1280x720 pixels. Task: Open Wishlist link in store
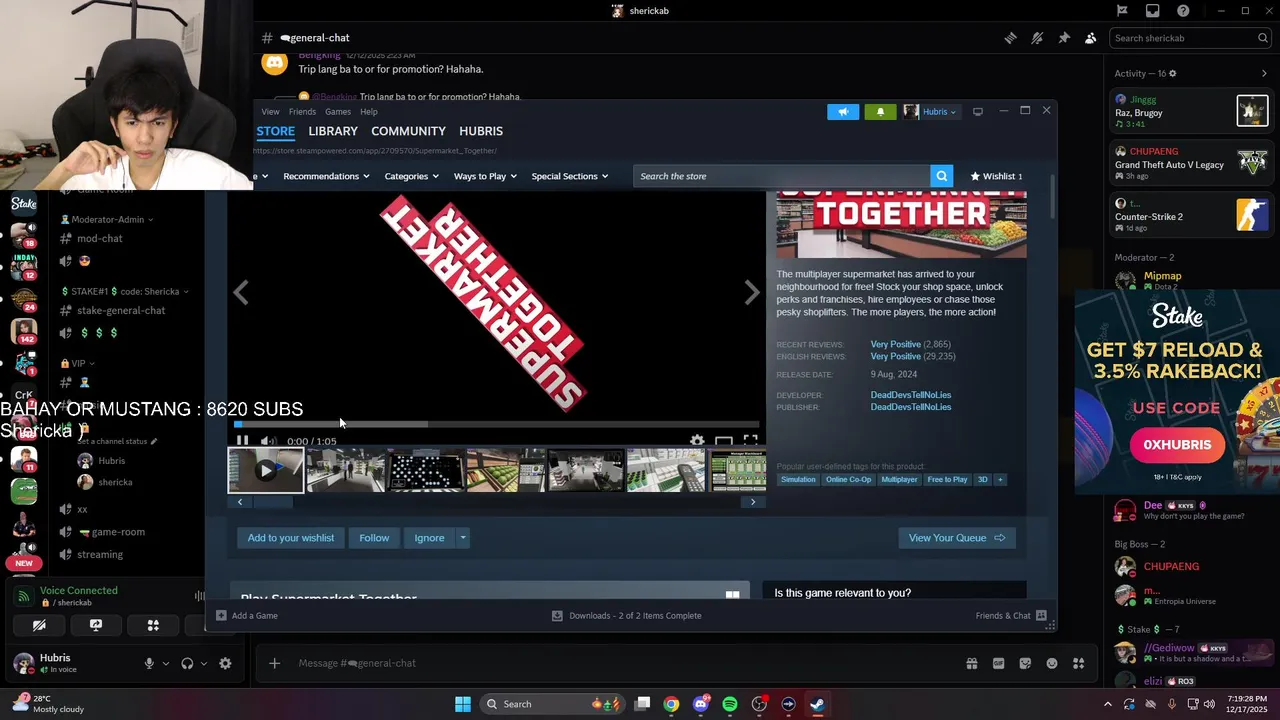click(996, 176)
